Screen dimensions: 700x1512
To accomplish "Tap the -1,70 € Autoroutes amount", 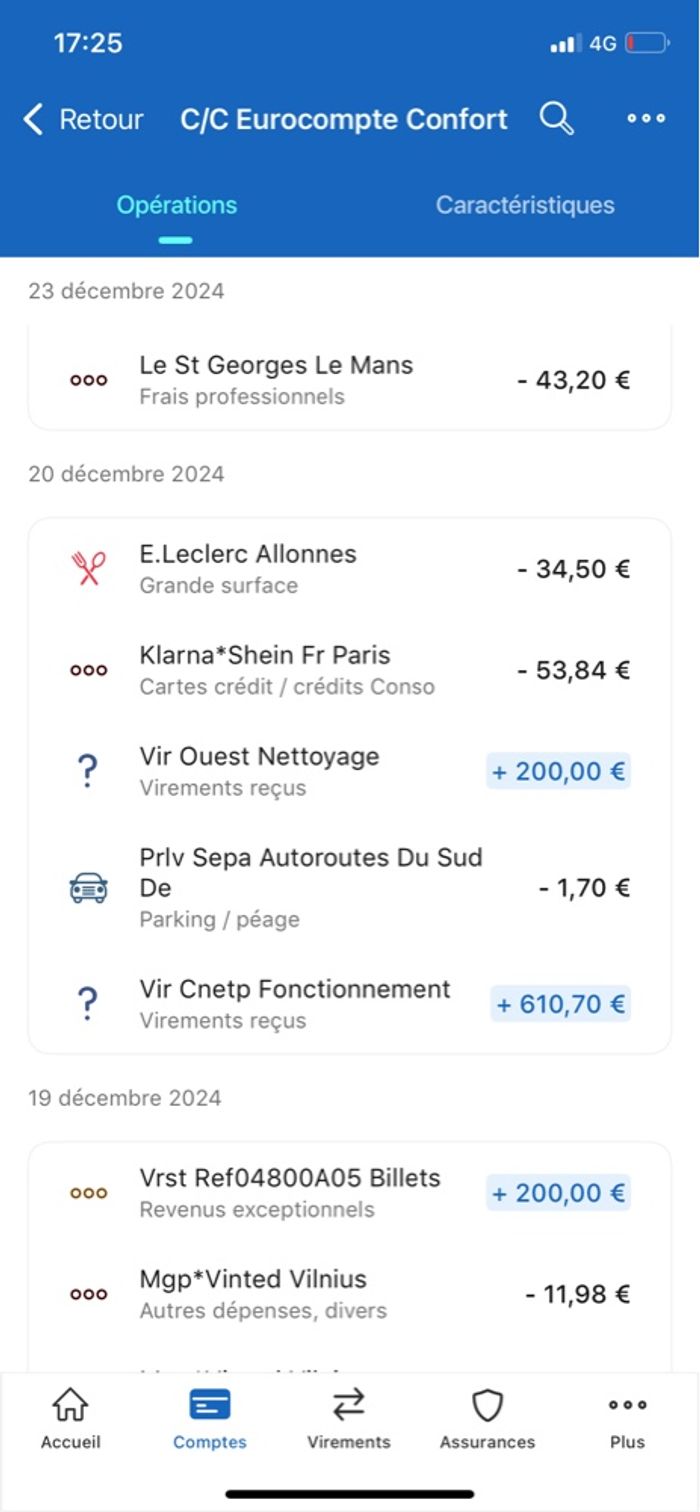I will [584, 888].
